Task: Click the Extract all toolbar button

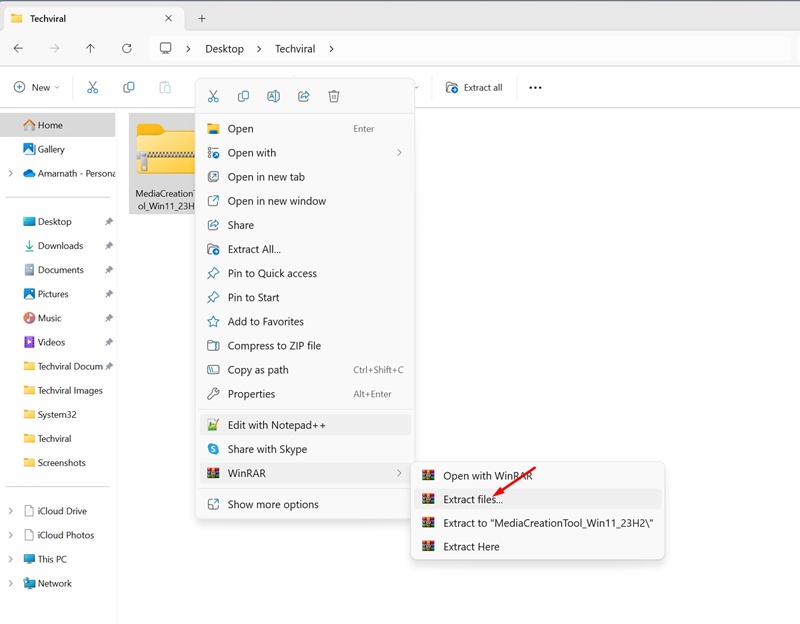Action: (473, 87)
